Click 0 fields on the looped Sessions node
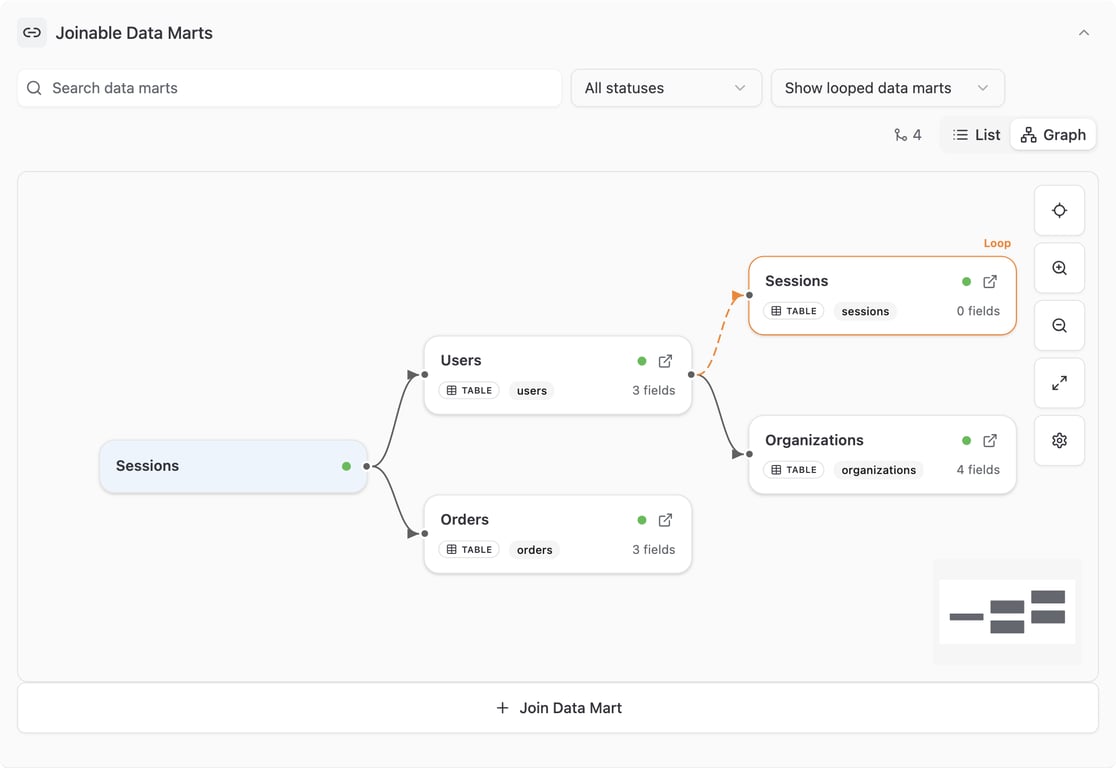This screenshot has width=1116, height=768. coord(978,311)
